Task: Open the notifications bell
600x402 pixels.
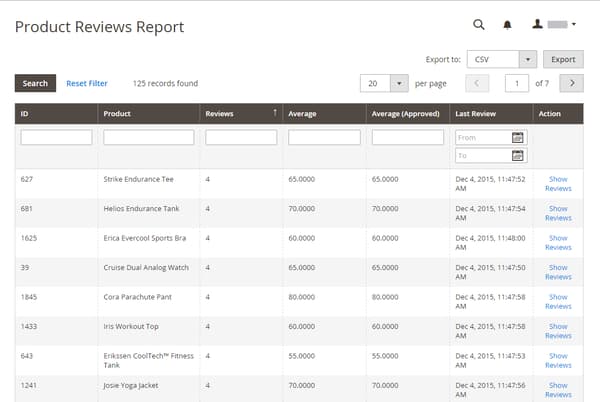Action: [507, 25]
